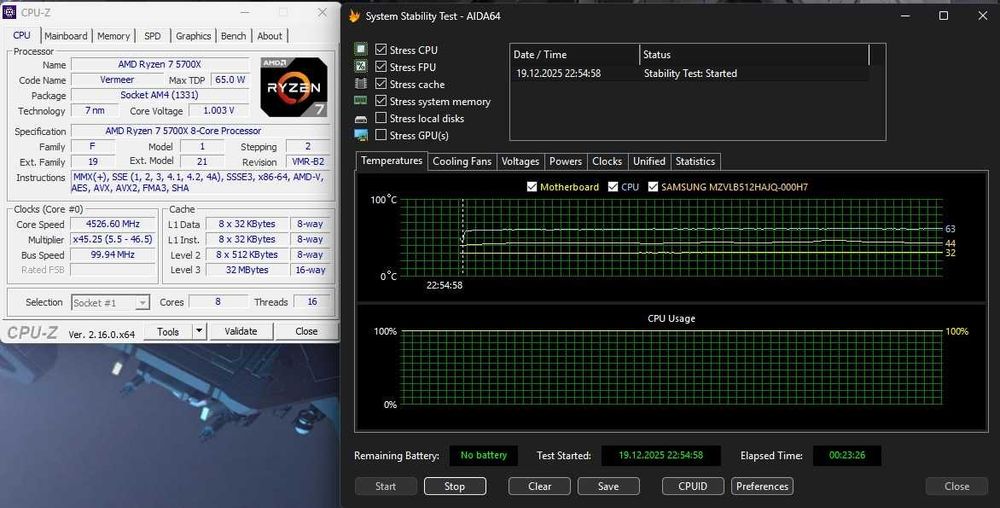
Task: Click the No battery status field
Action: [483, 455]
